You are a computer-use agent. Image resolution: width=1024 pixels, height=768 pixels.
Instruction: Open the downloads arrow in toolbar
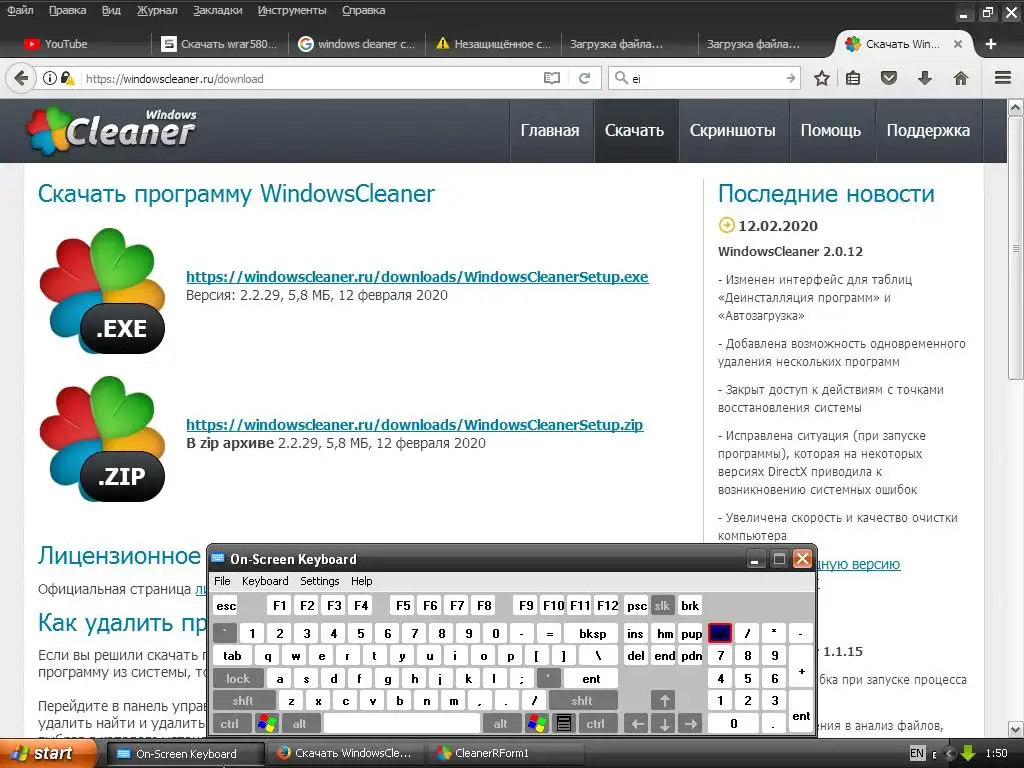[925, 78]
